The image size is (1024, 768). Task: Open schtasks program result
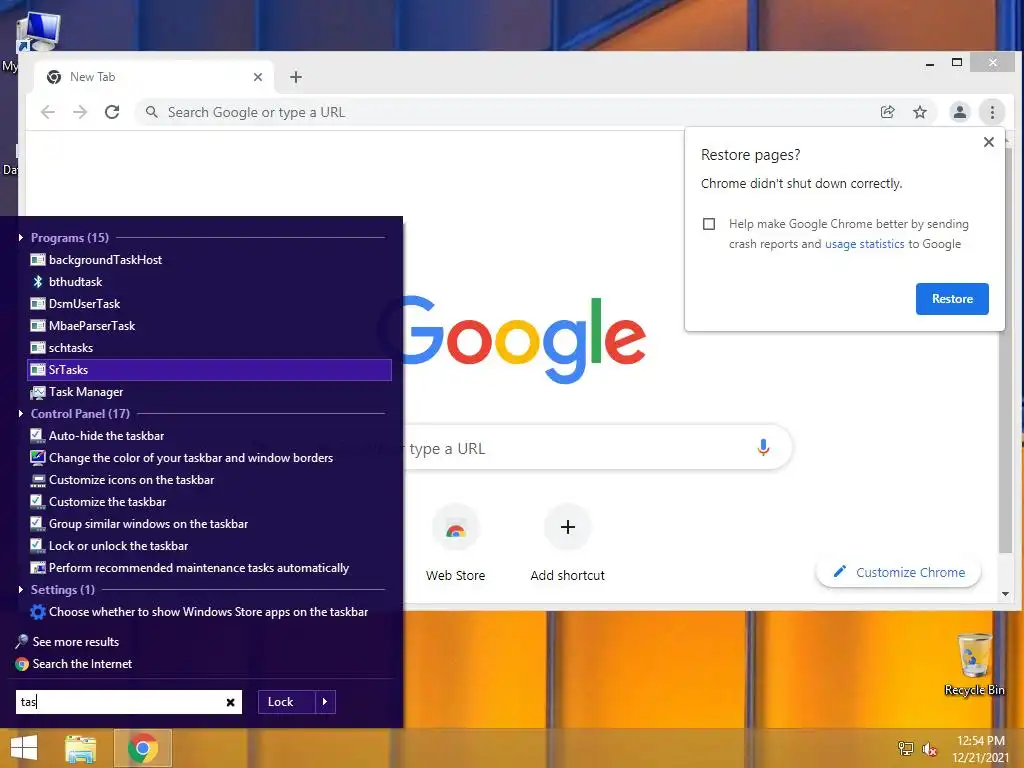click(x=210, y=347)
